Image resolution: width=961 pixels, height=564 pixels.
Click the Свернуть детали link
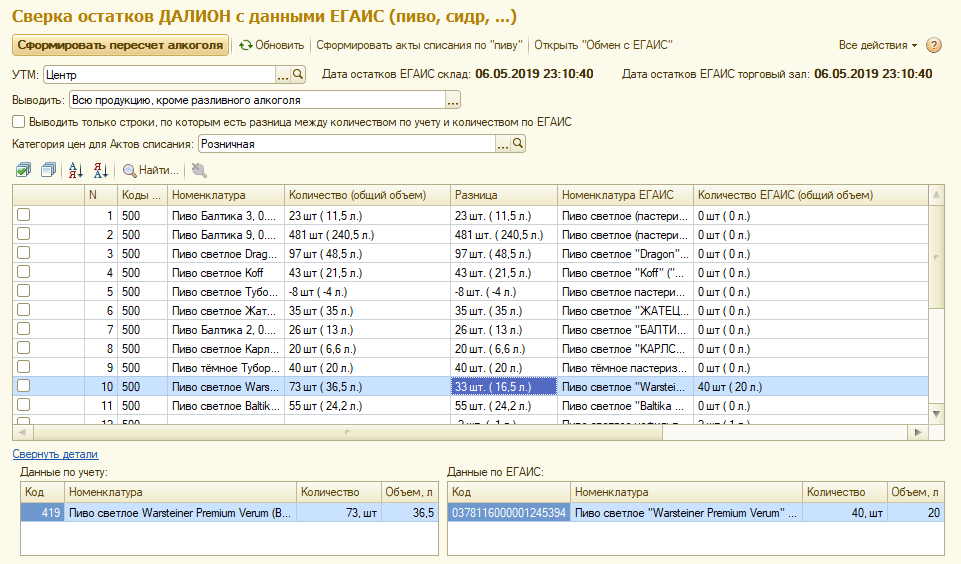(x=55, y=453)
